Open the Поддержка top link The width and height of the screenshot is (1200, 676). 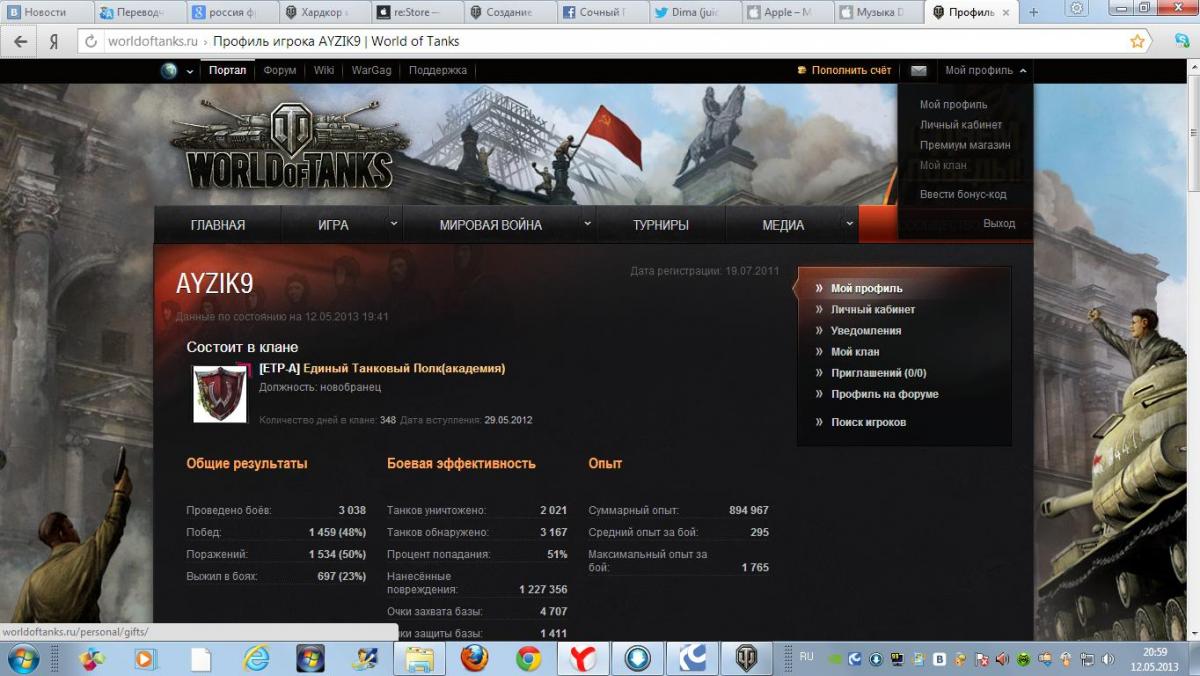[438, 71]
